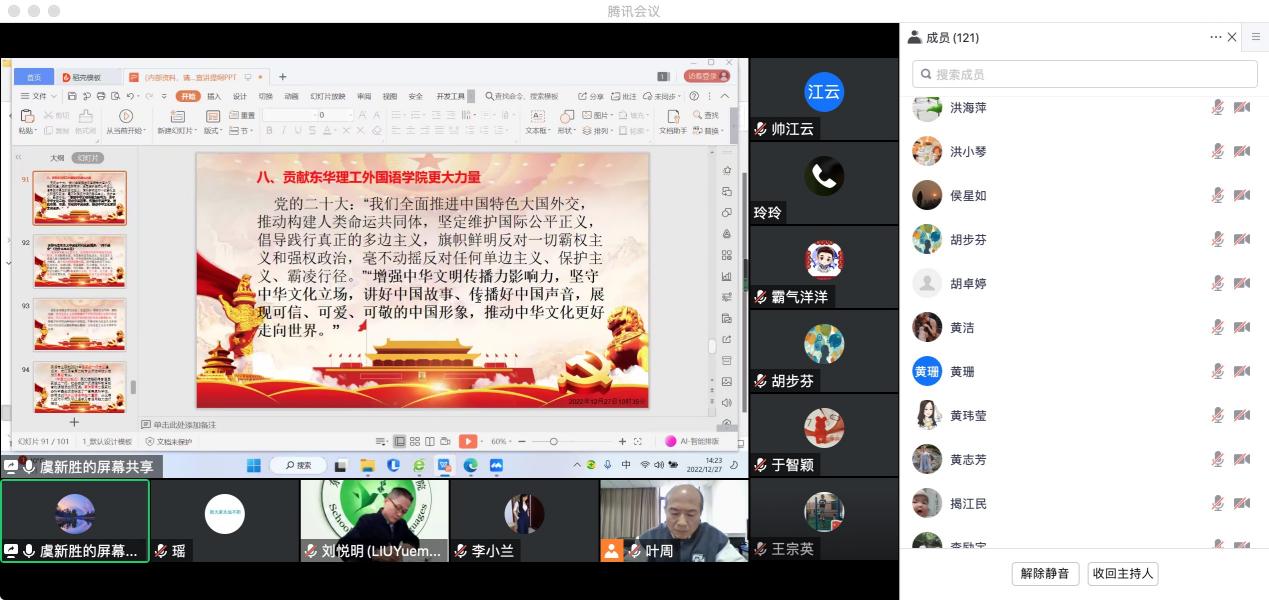Click the Windows taskbar 搜索 search box
The width and height of the screenshot is (1269, 600).
coord(300,465)
